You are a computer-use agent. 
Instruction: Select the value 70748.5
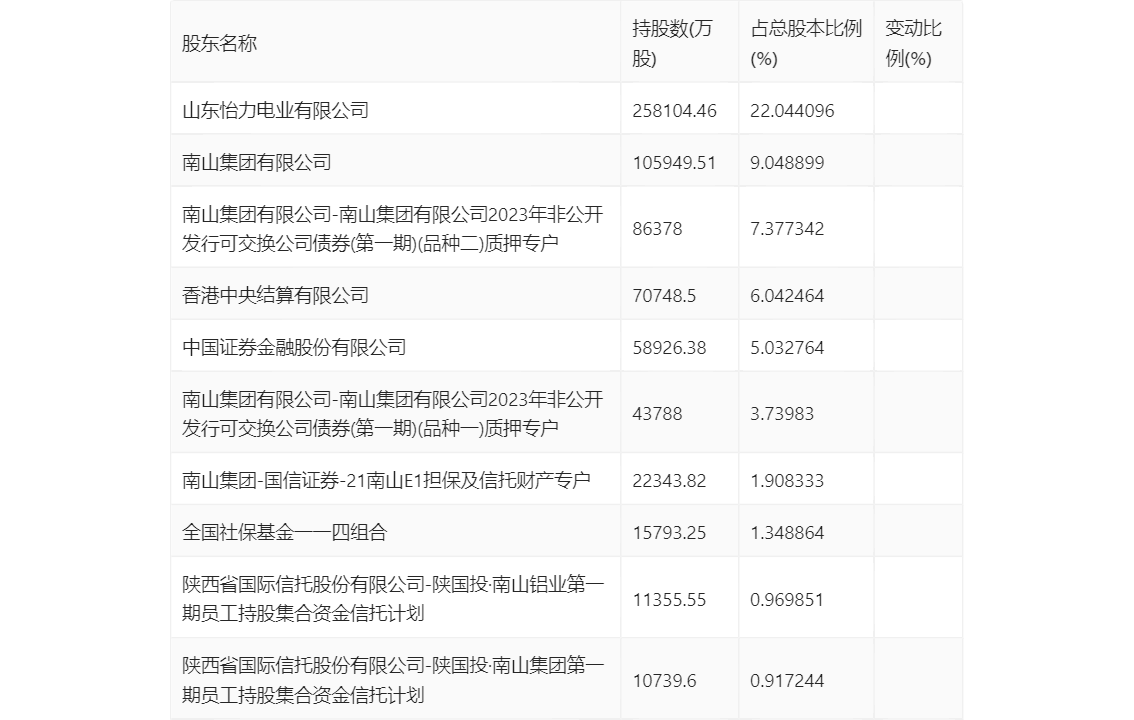click(664, 296)
